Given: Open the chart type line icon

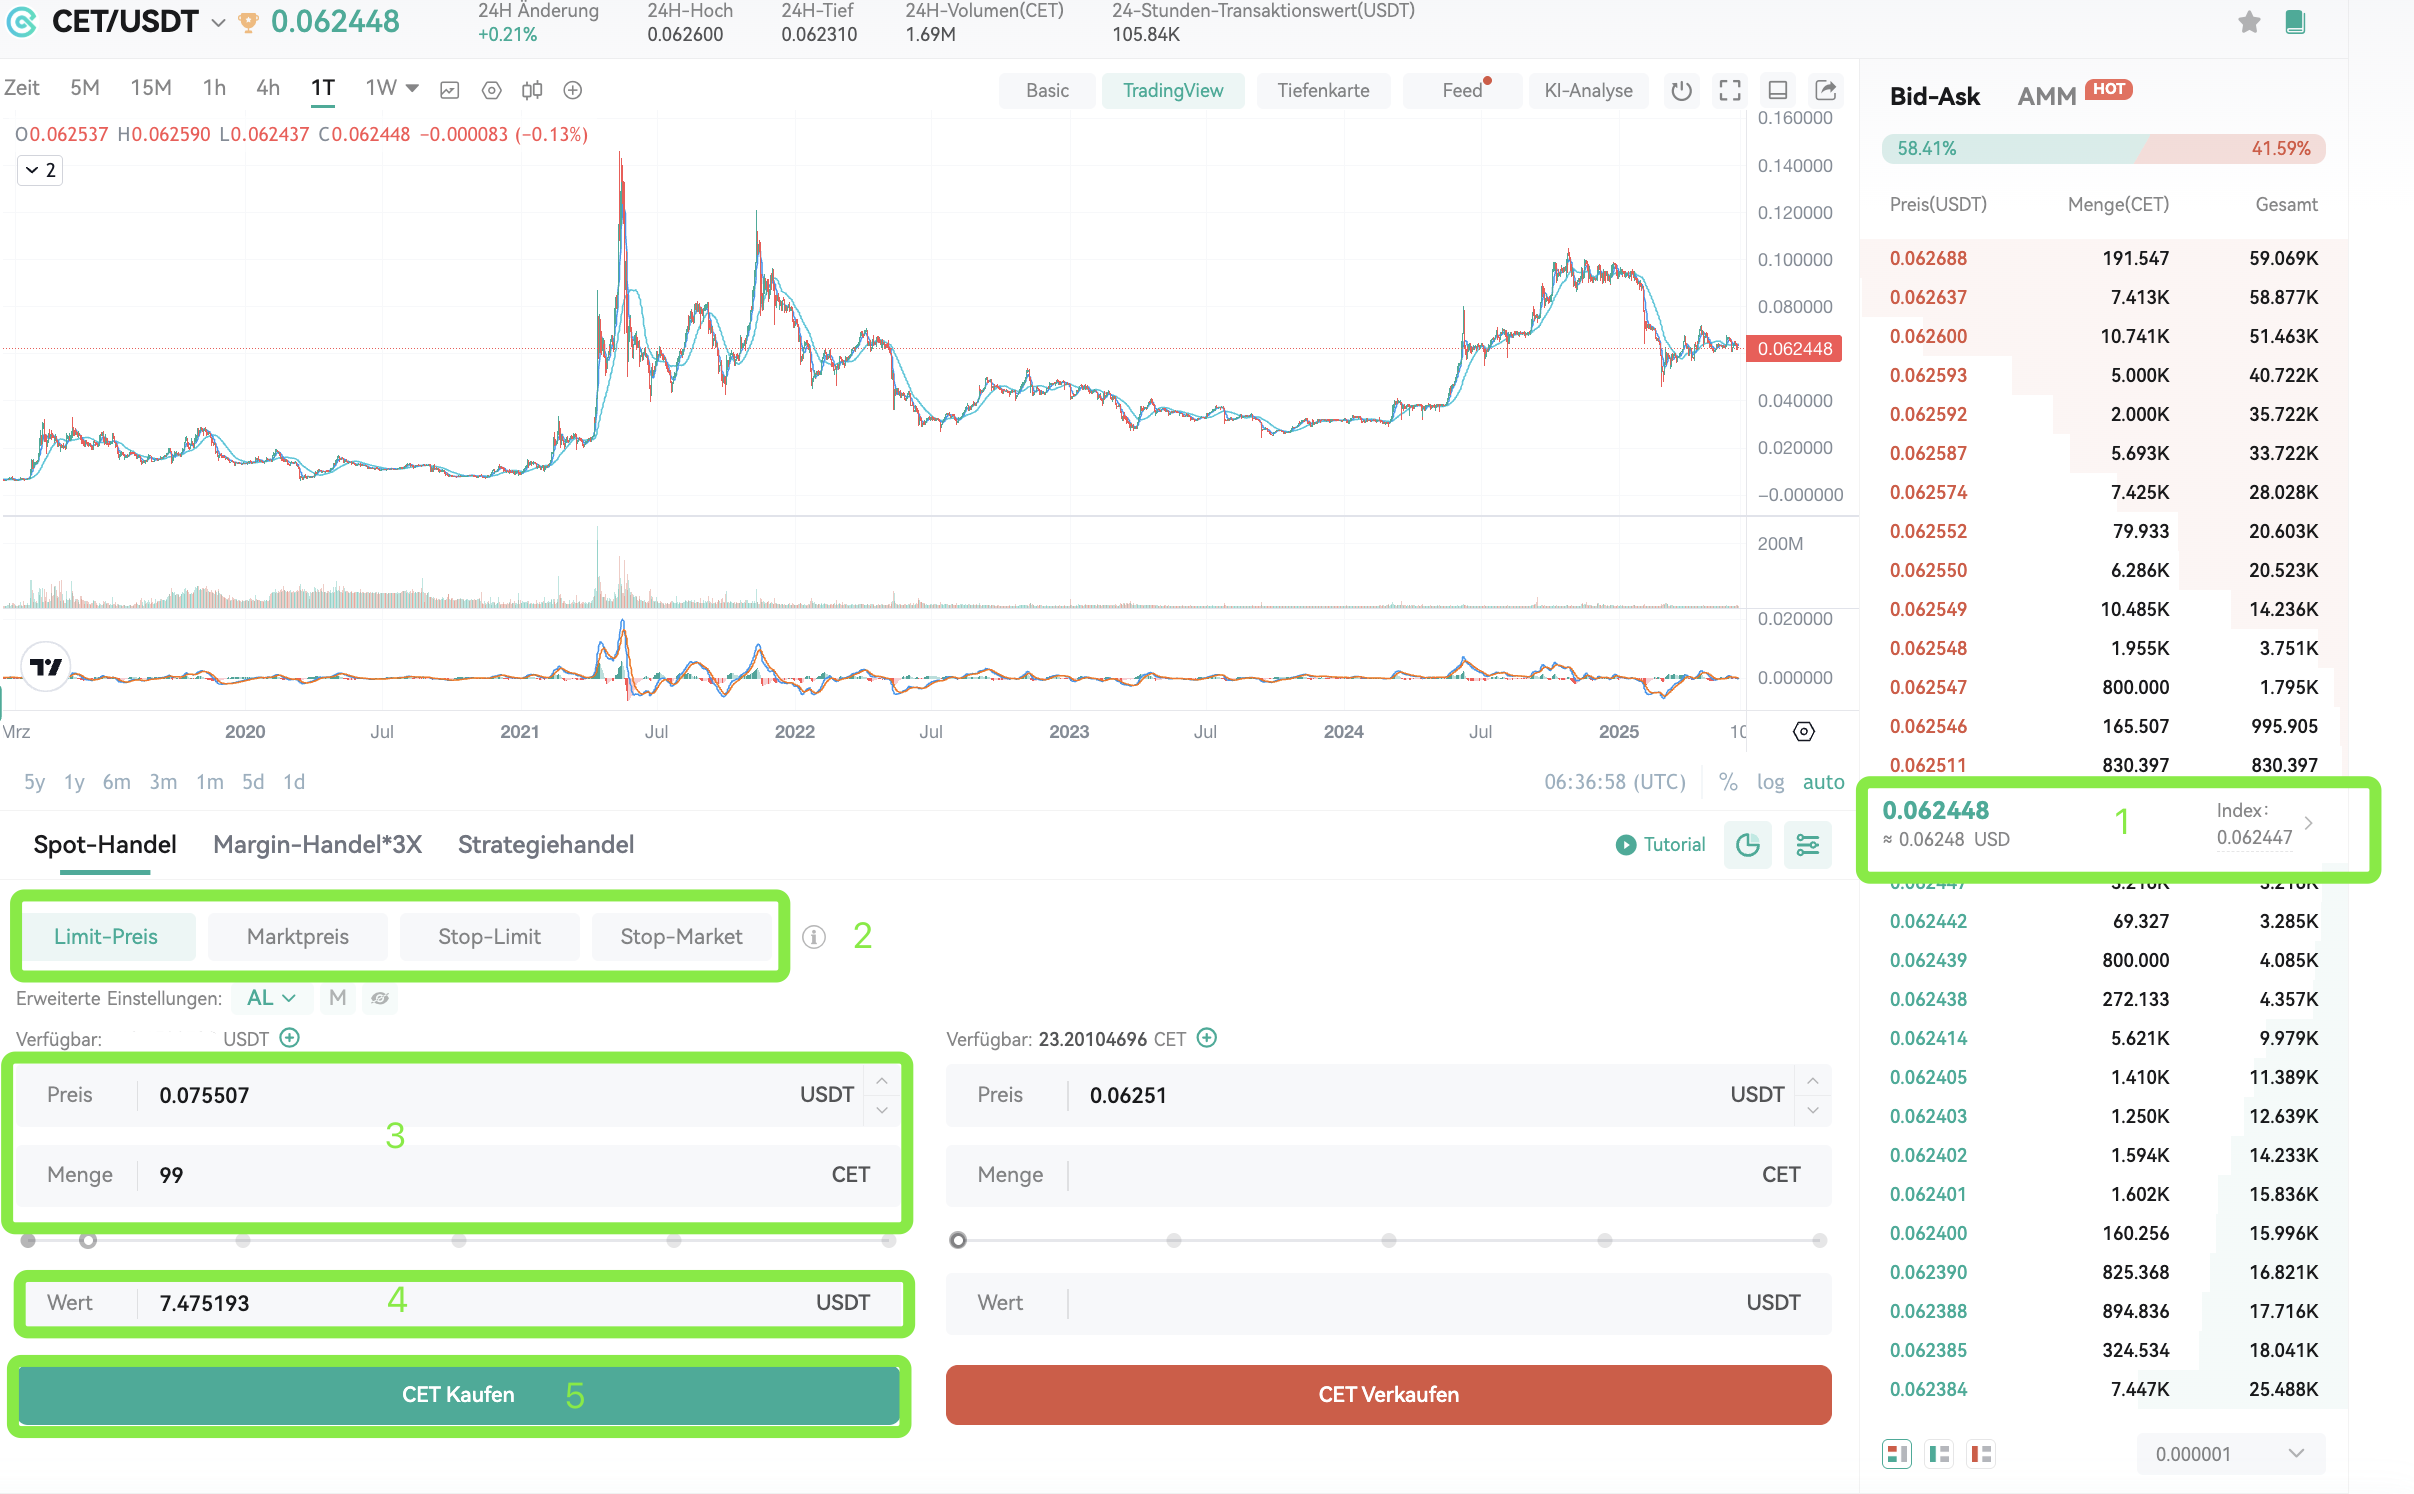Looking at the screenshot, I should click(450, 90).
